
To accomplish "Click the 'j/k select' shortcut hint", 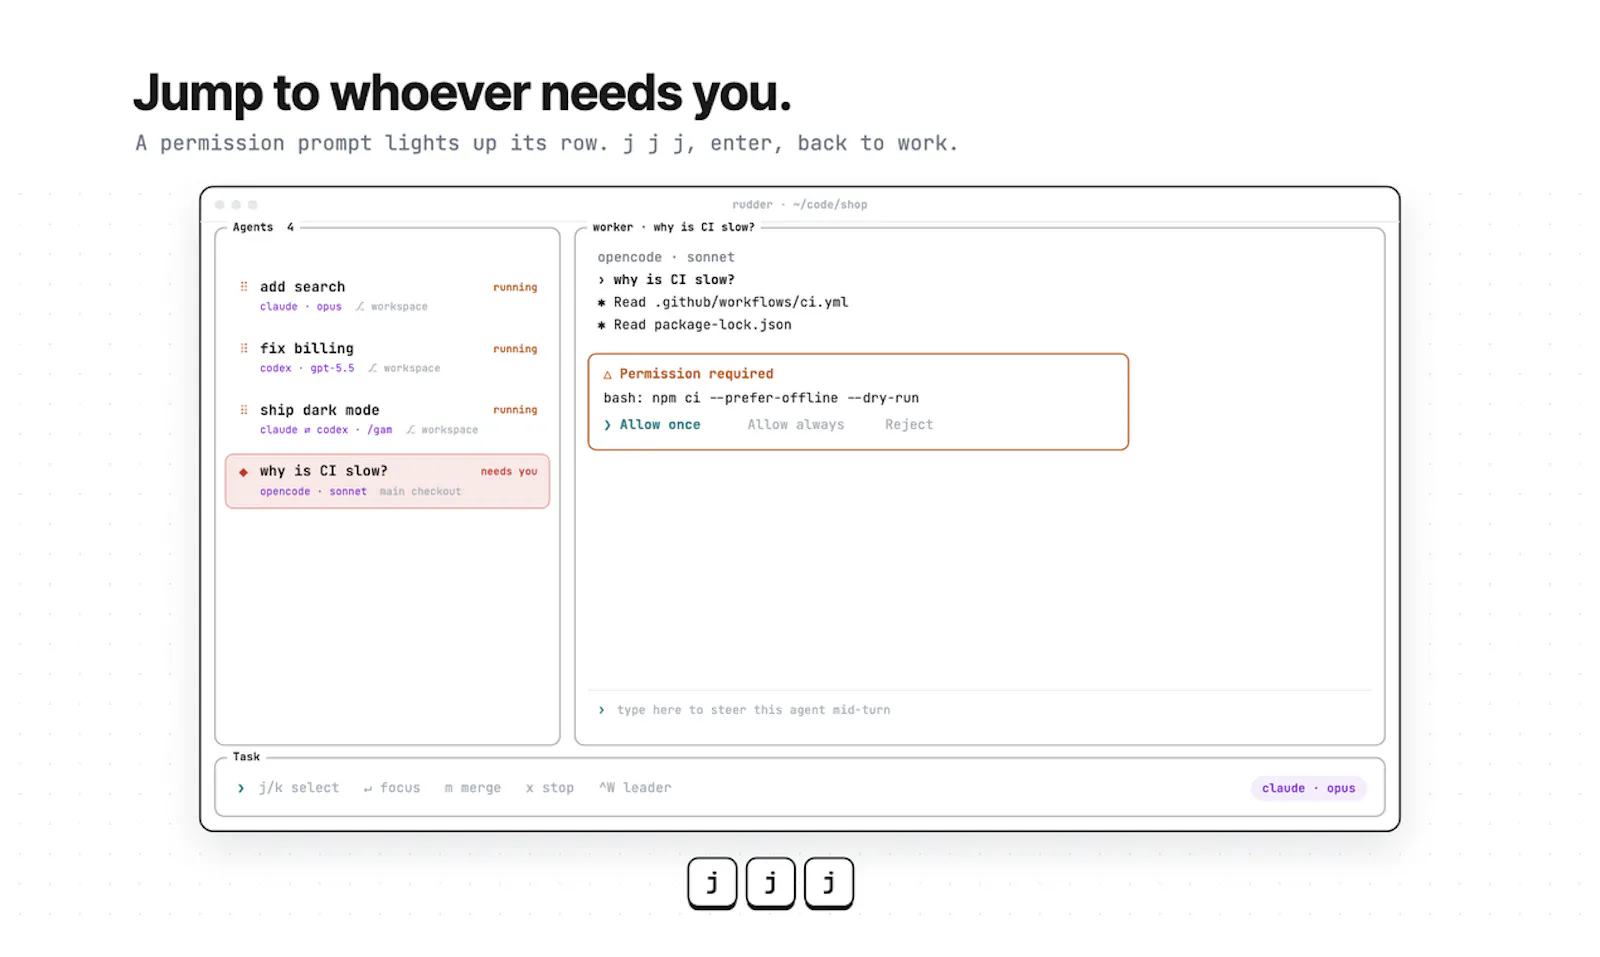I will point(299,788).
